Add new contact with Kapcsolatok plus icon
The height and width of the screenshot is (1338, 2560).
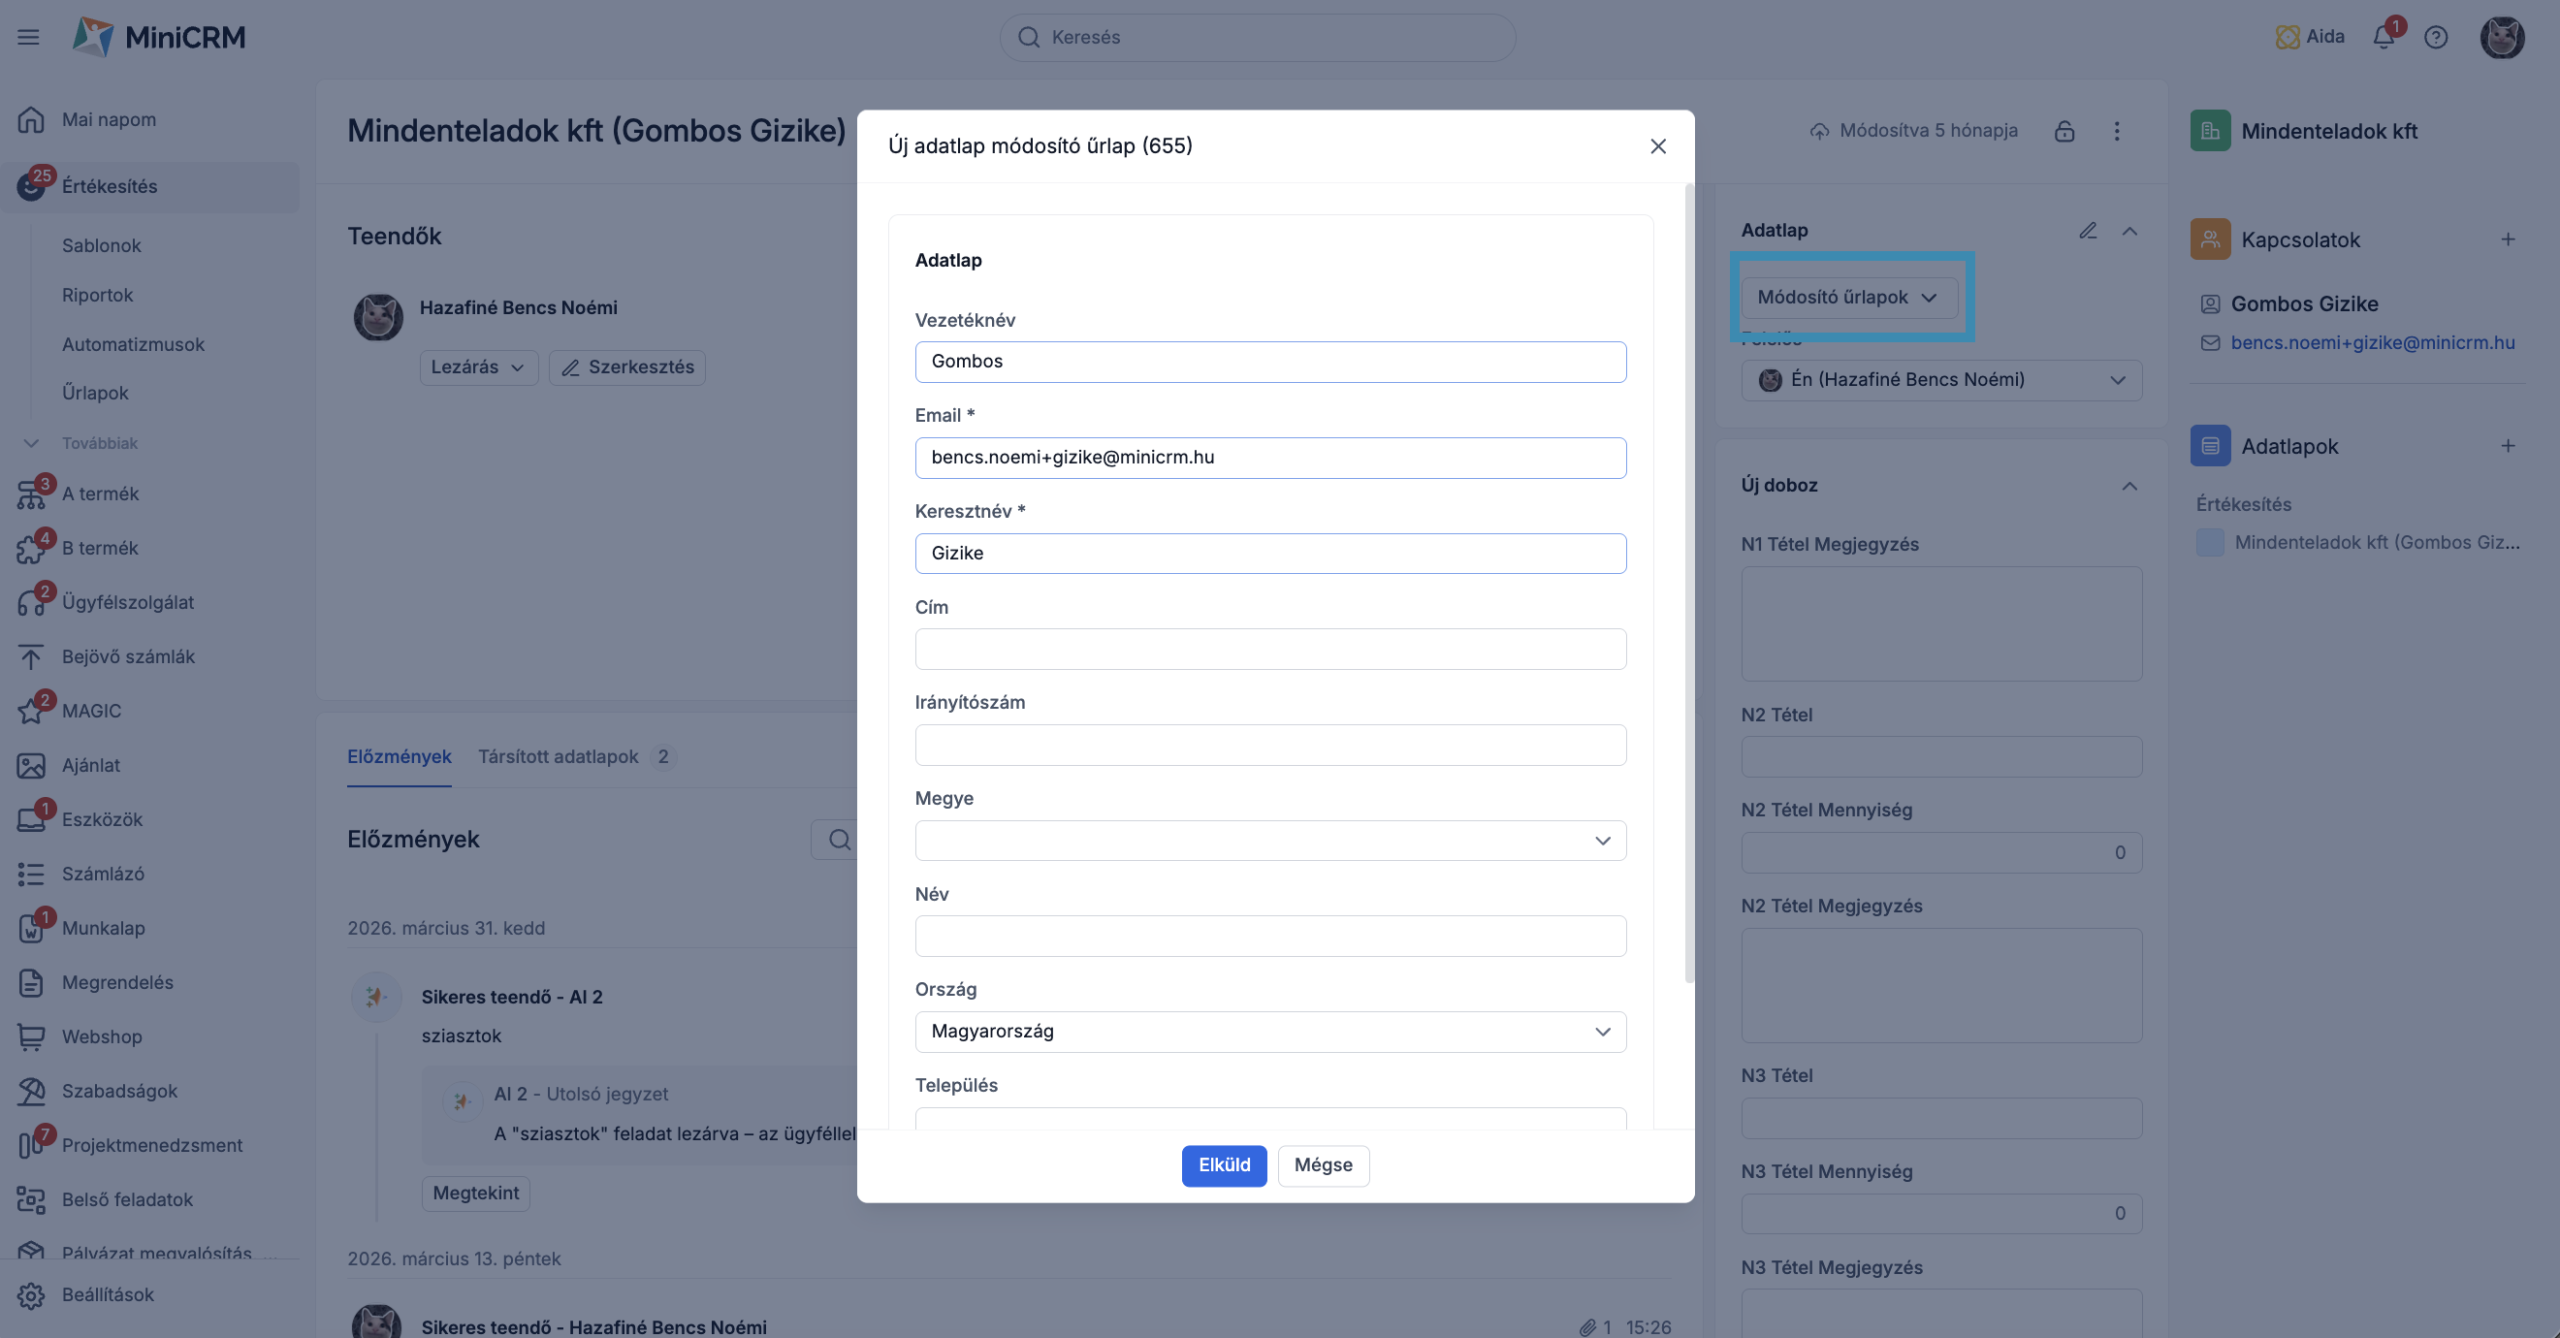[2508, 239]
